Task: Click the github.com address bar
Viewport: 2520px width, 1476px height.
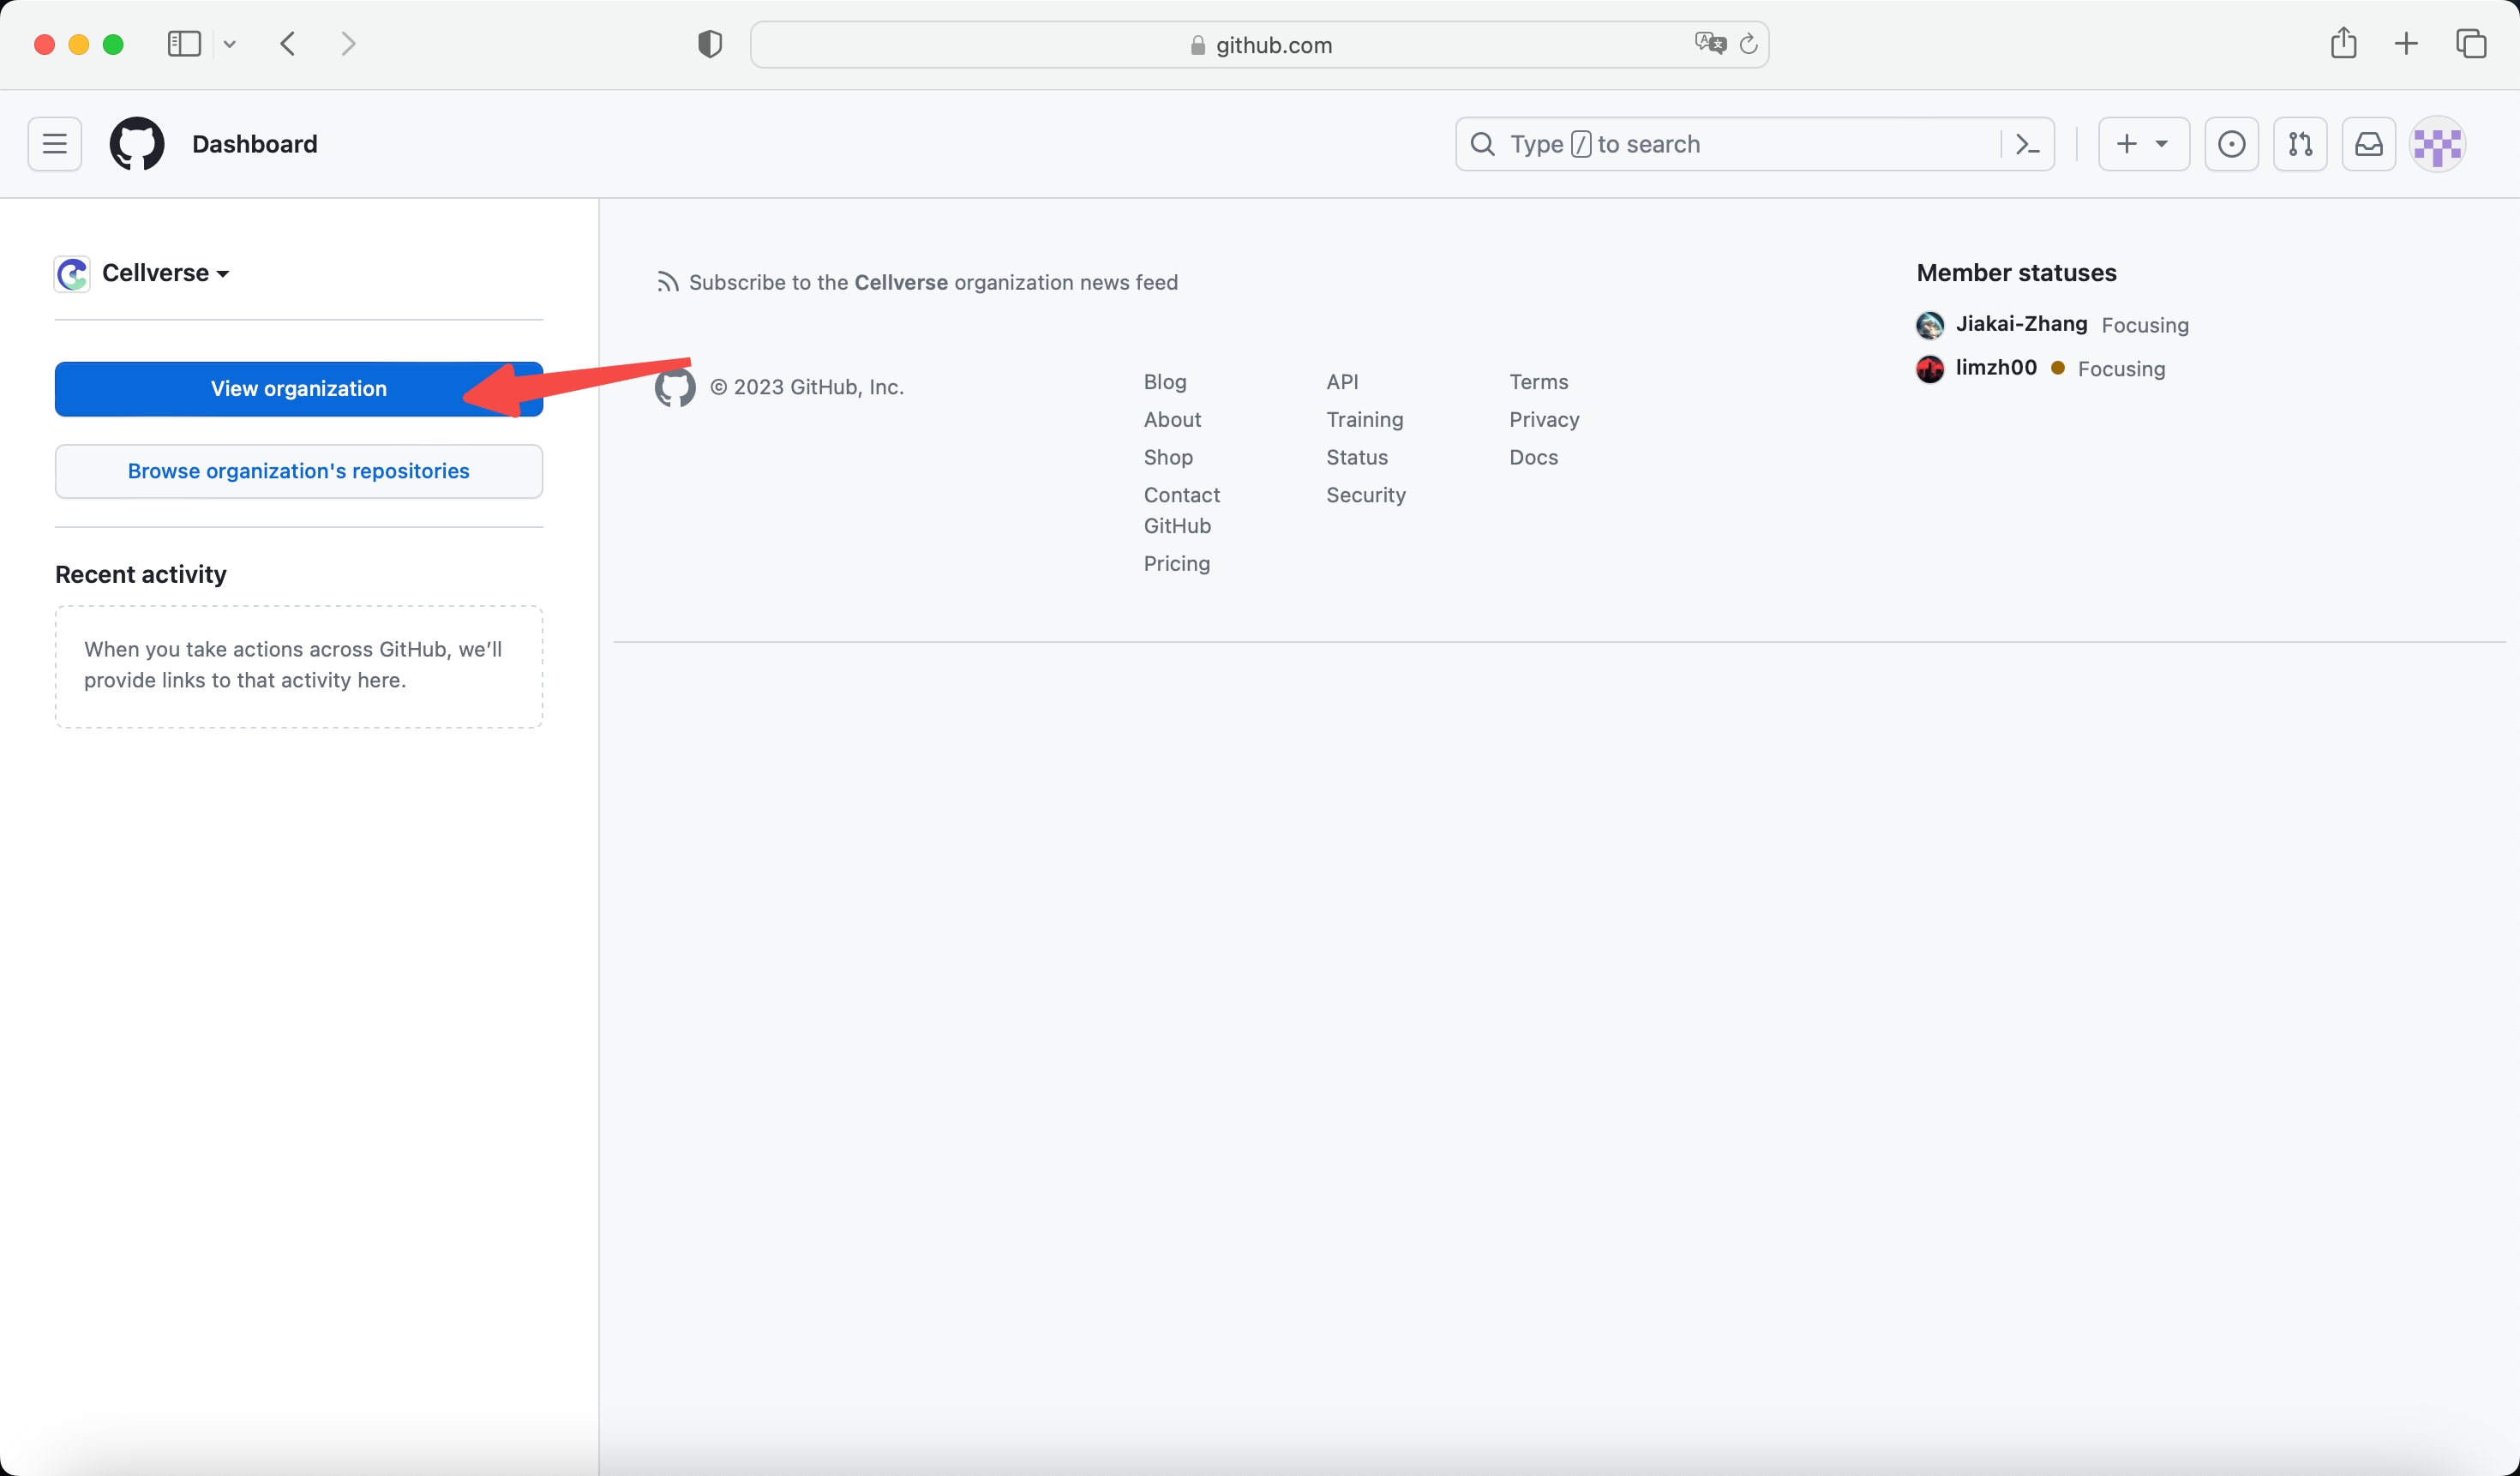Action: 1260,45
